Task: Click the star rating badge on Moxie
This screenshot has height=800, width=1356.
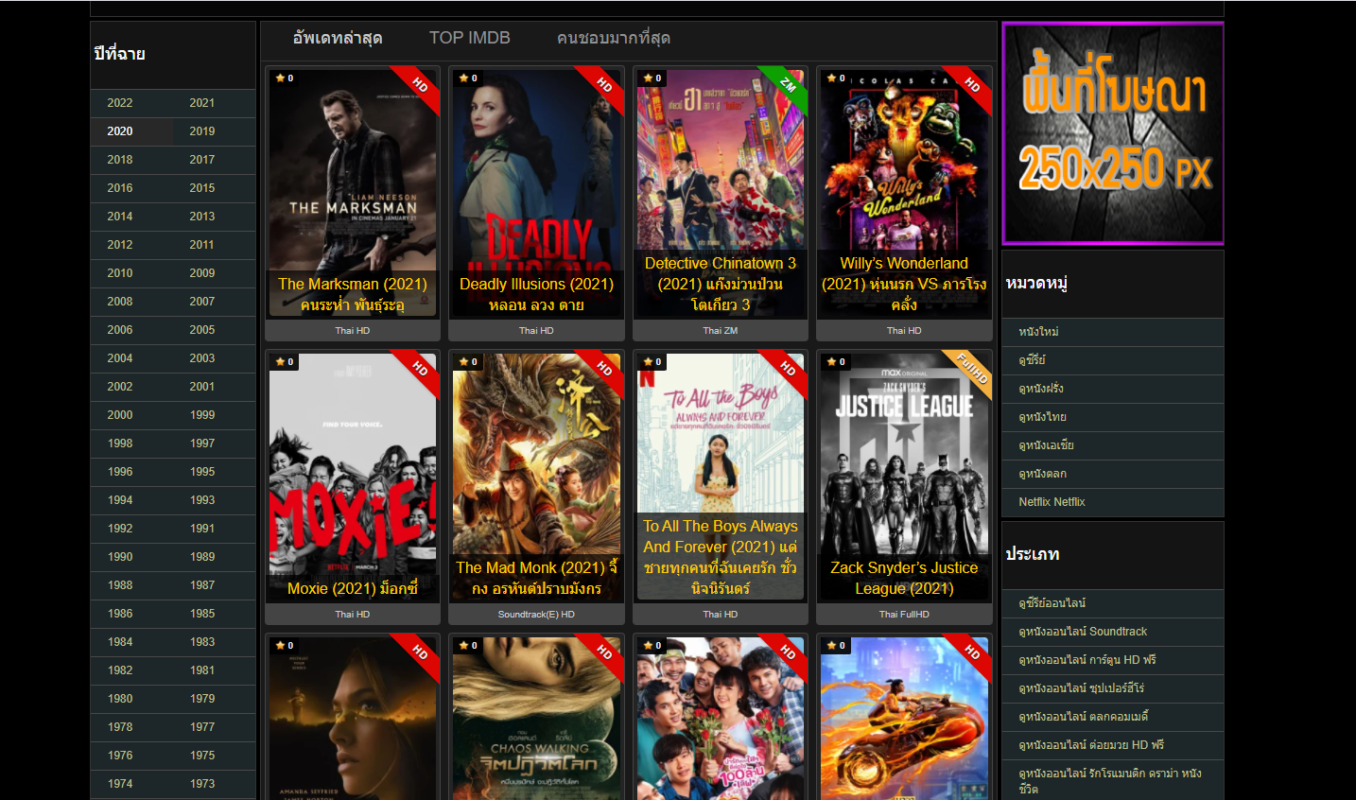Action: tap(284, 362)
